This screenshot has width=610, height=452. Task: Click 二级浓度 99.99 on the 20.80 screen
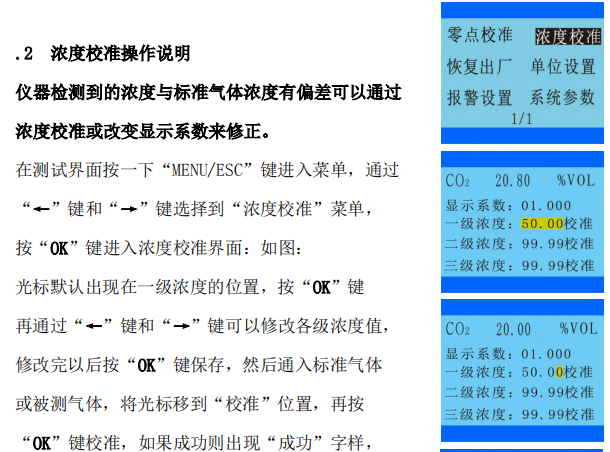[520, 244]
